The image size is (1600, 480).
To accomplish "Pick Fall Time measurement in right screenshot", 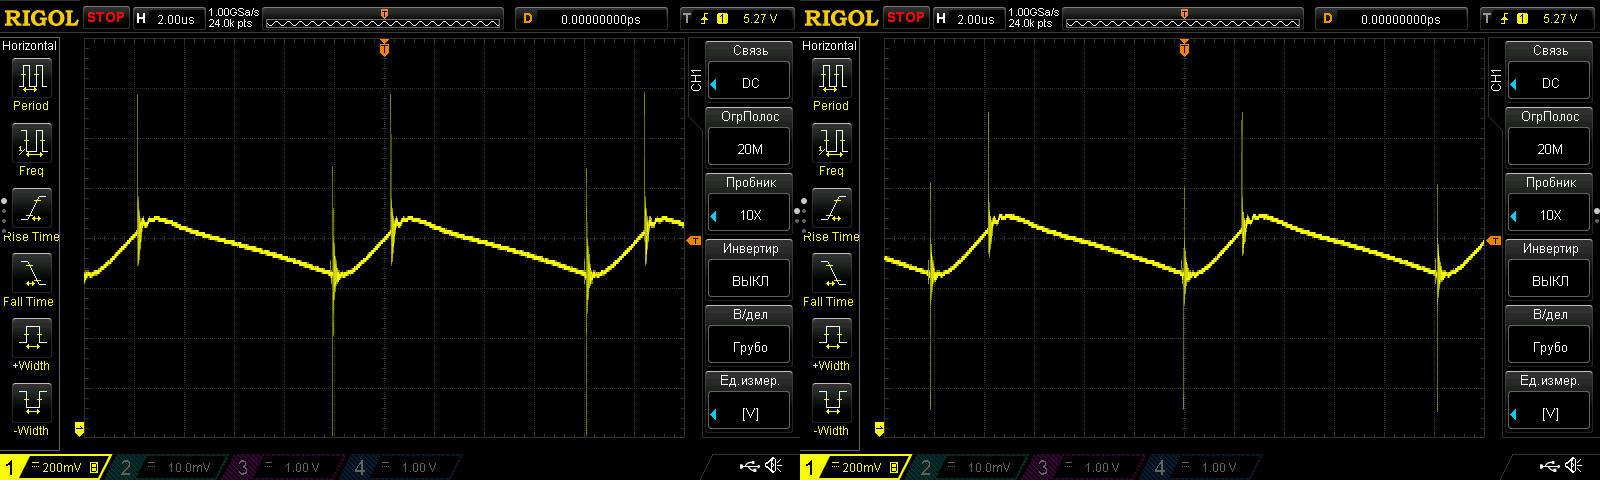I will tap(831, 274).
